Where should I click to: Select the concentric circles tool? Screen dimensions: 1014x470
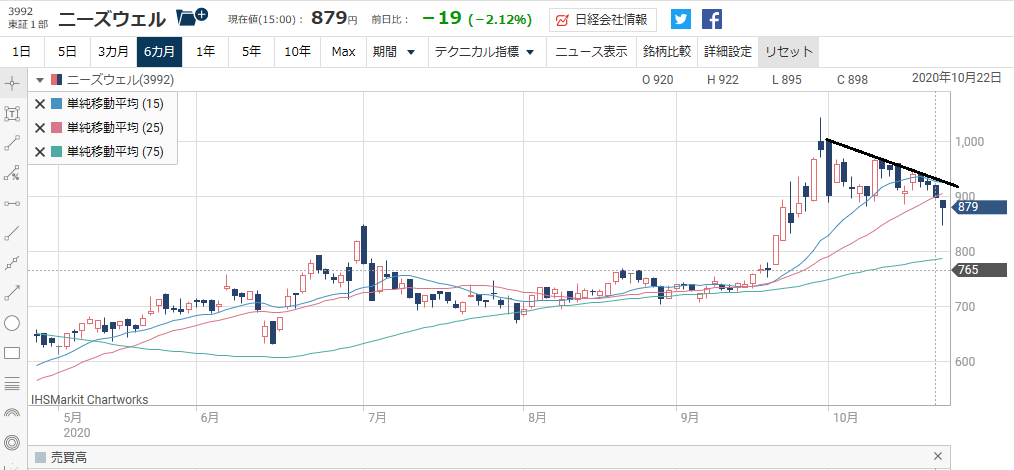click(x=12, y=443)
